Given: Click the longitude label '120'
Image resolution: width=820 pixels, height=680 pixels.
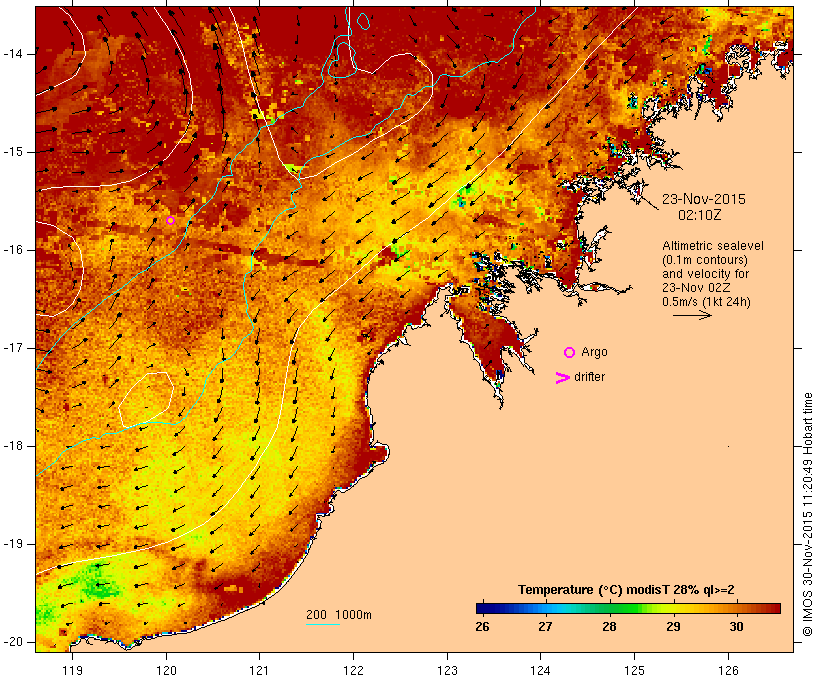Looking at the screenshot, I should tap(166, 670).
